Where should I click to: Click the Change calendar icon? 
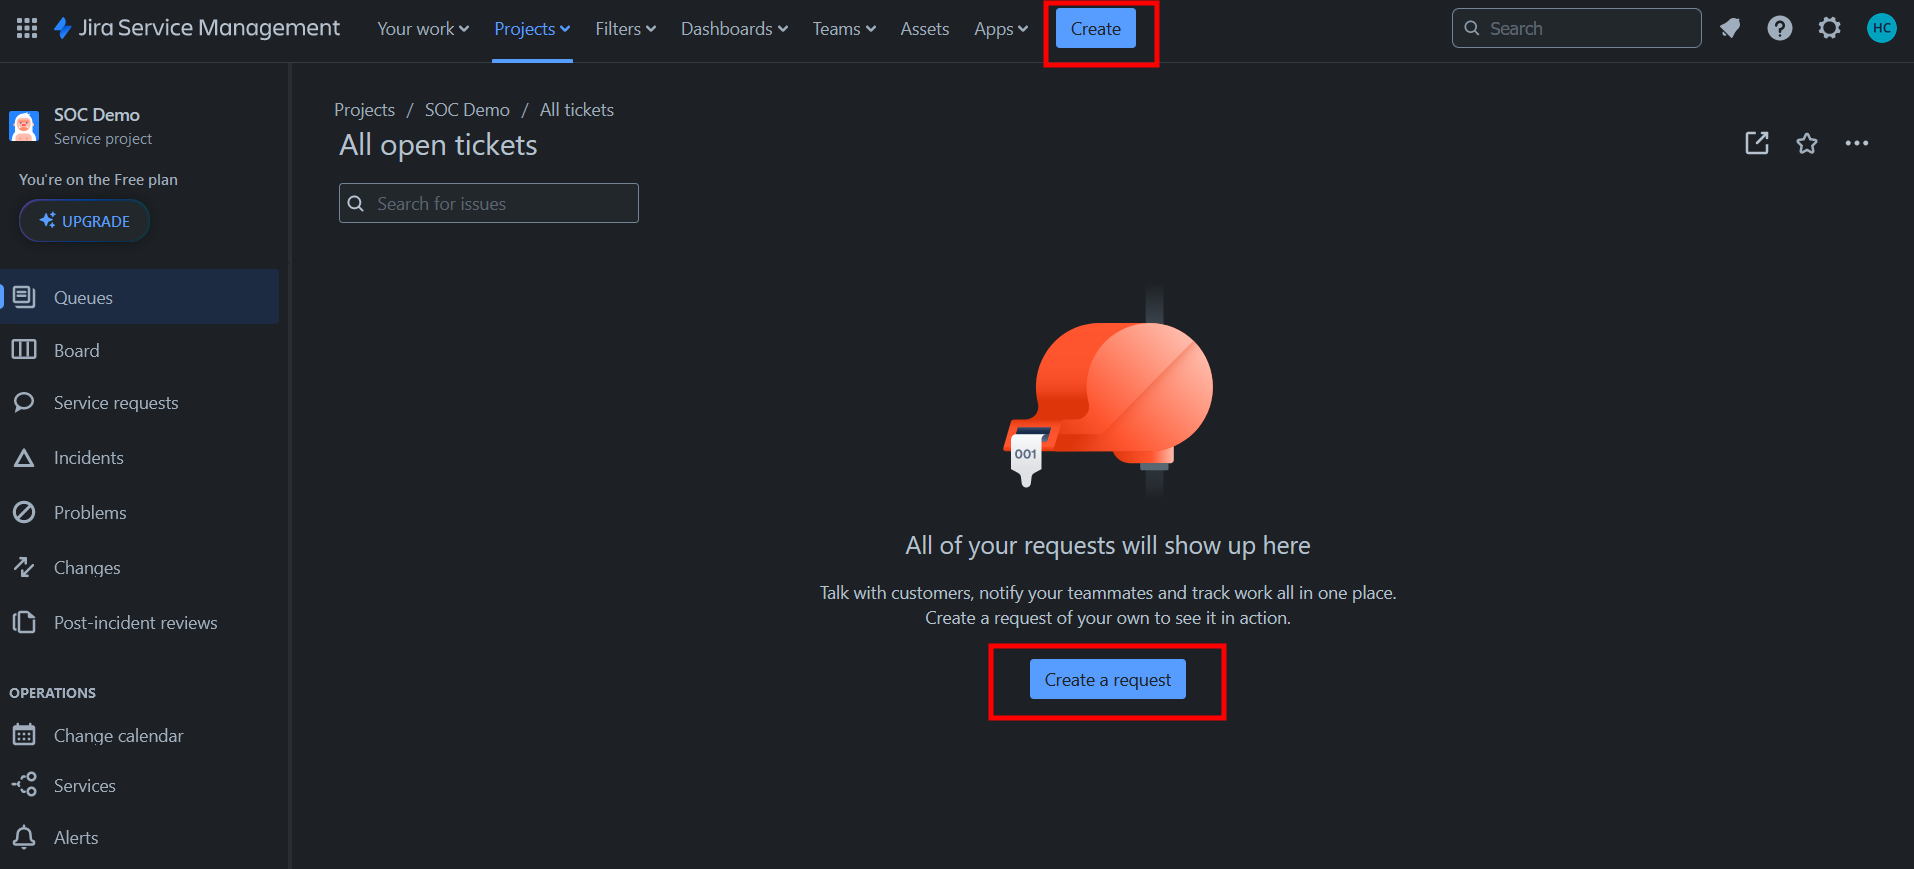[x=24, y=735]
